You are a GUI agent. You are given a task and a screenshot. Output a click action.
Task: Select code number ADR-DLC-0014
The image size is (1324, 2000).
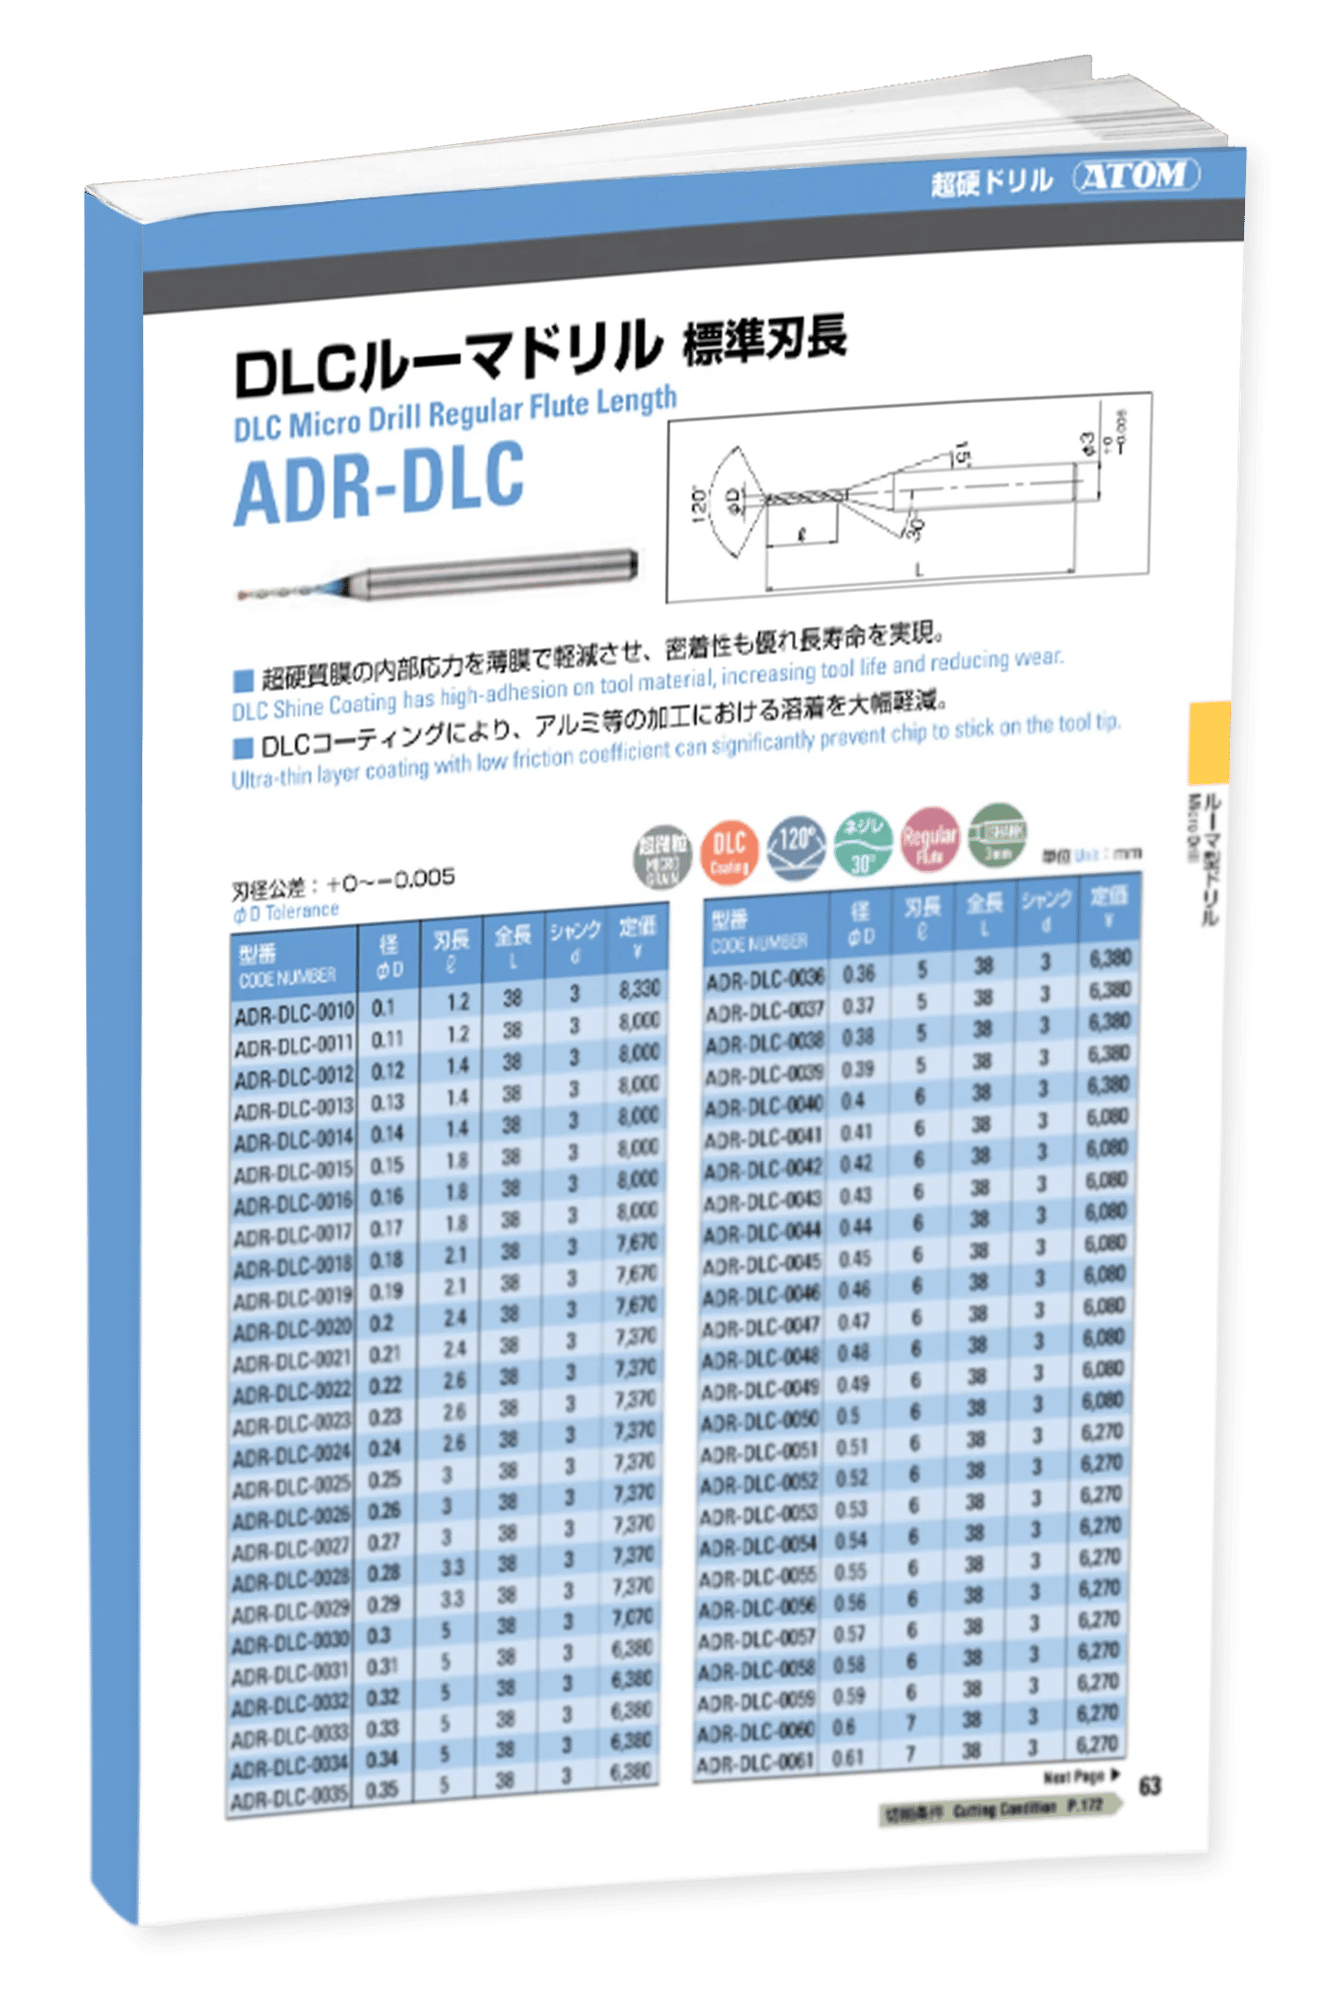[293, 1141]
